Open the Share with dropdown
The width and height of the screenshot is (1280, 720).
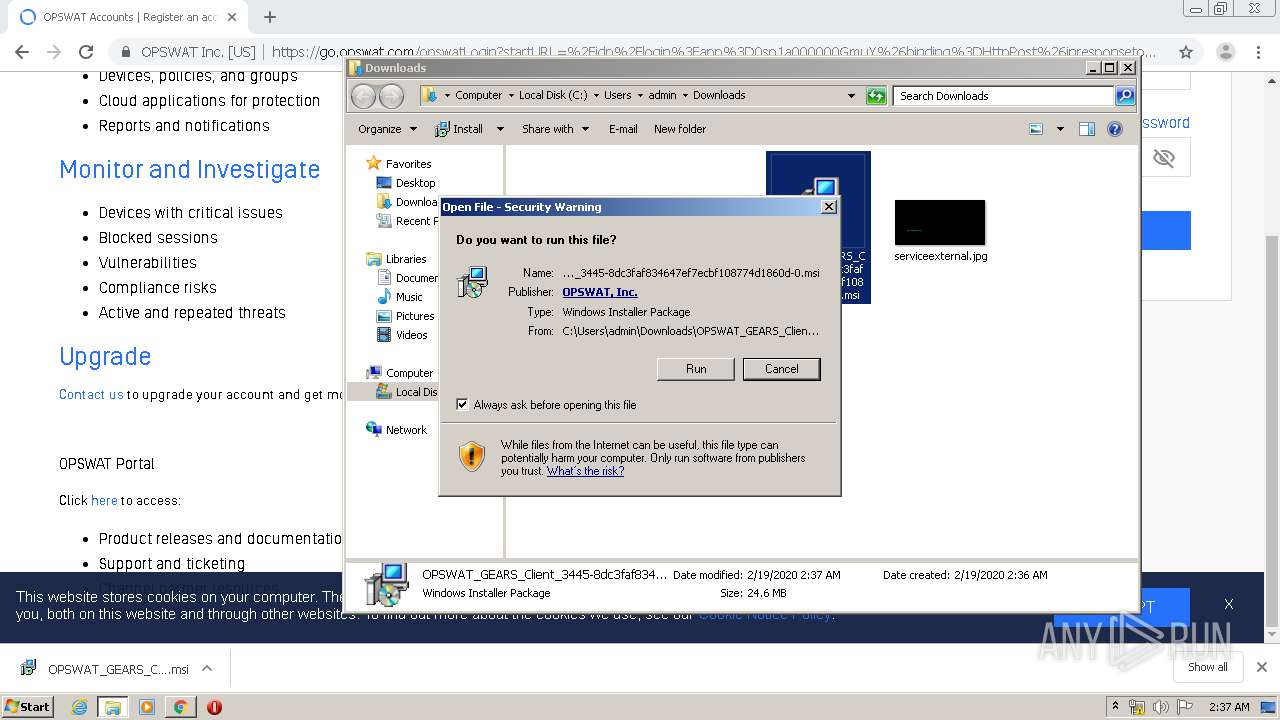pyautogui.click(x=556, y=129)
